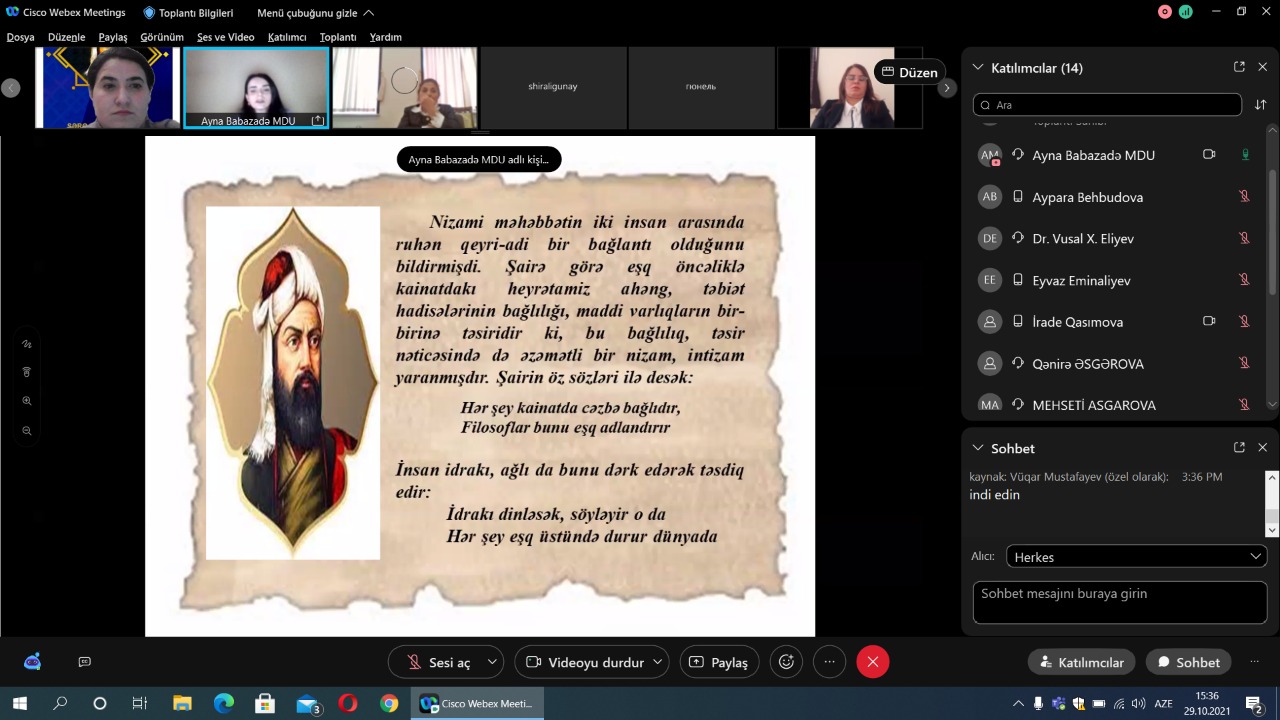The image size is (1280, 720).
Task: Open the Webex Assistant robot icon
Action: click(x=32, y=662)
